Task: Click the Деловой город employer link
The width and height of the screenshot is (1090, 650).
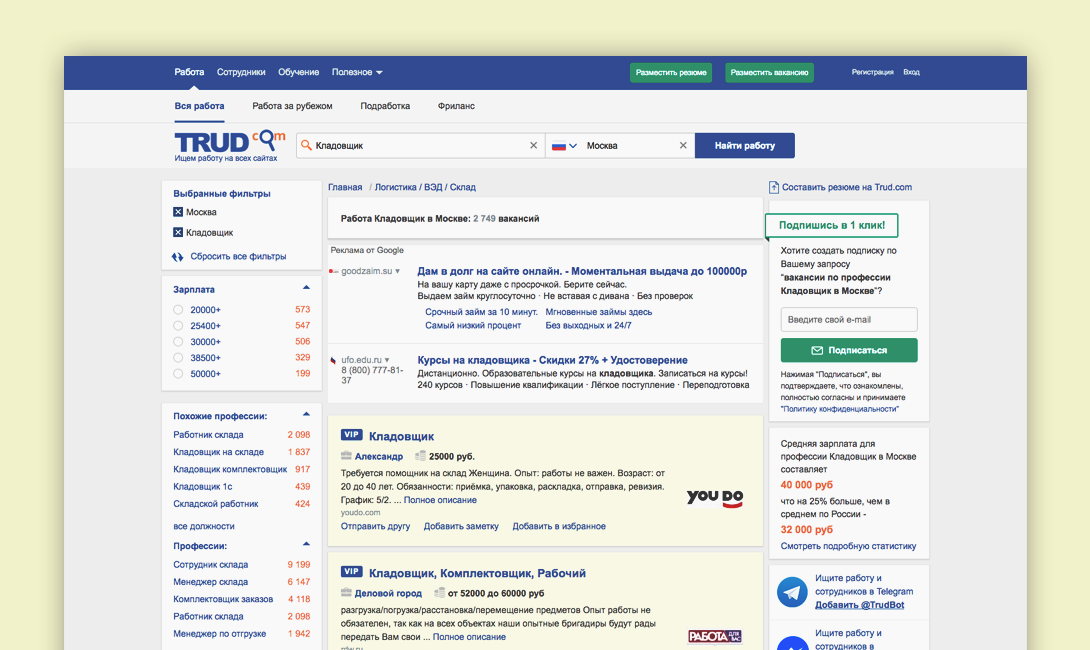Action: click(388, 593)
